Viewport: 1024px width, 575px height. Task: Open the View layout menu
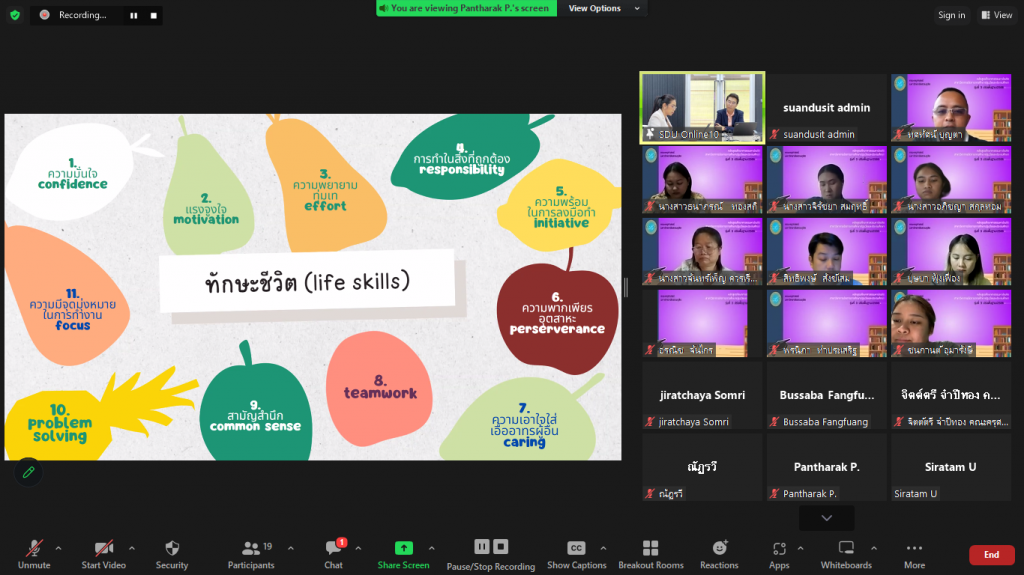[997, 15]
